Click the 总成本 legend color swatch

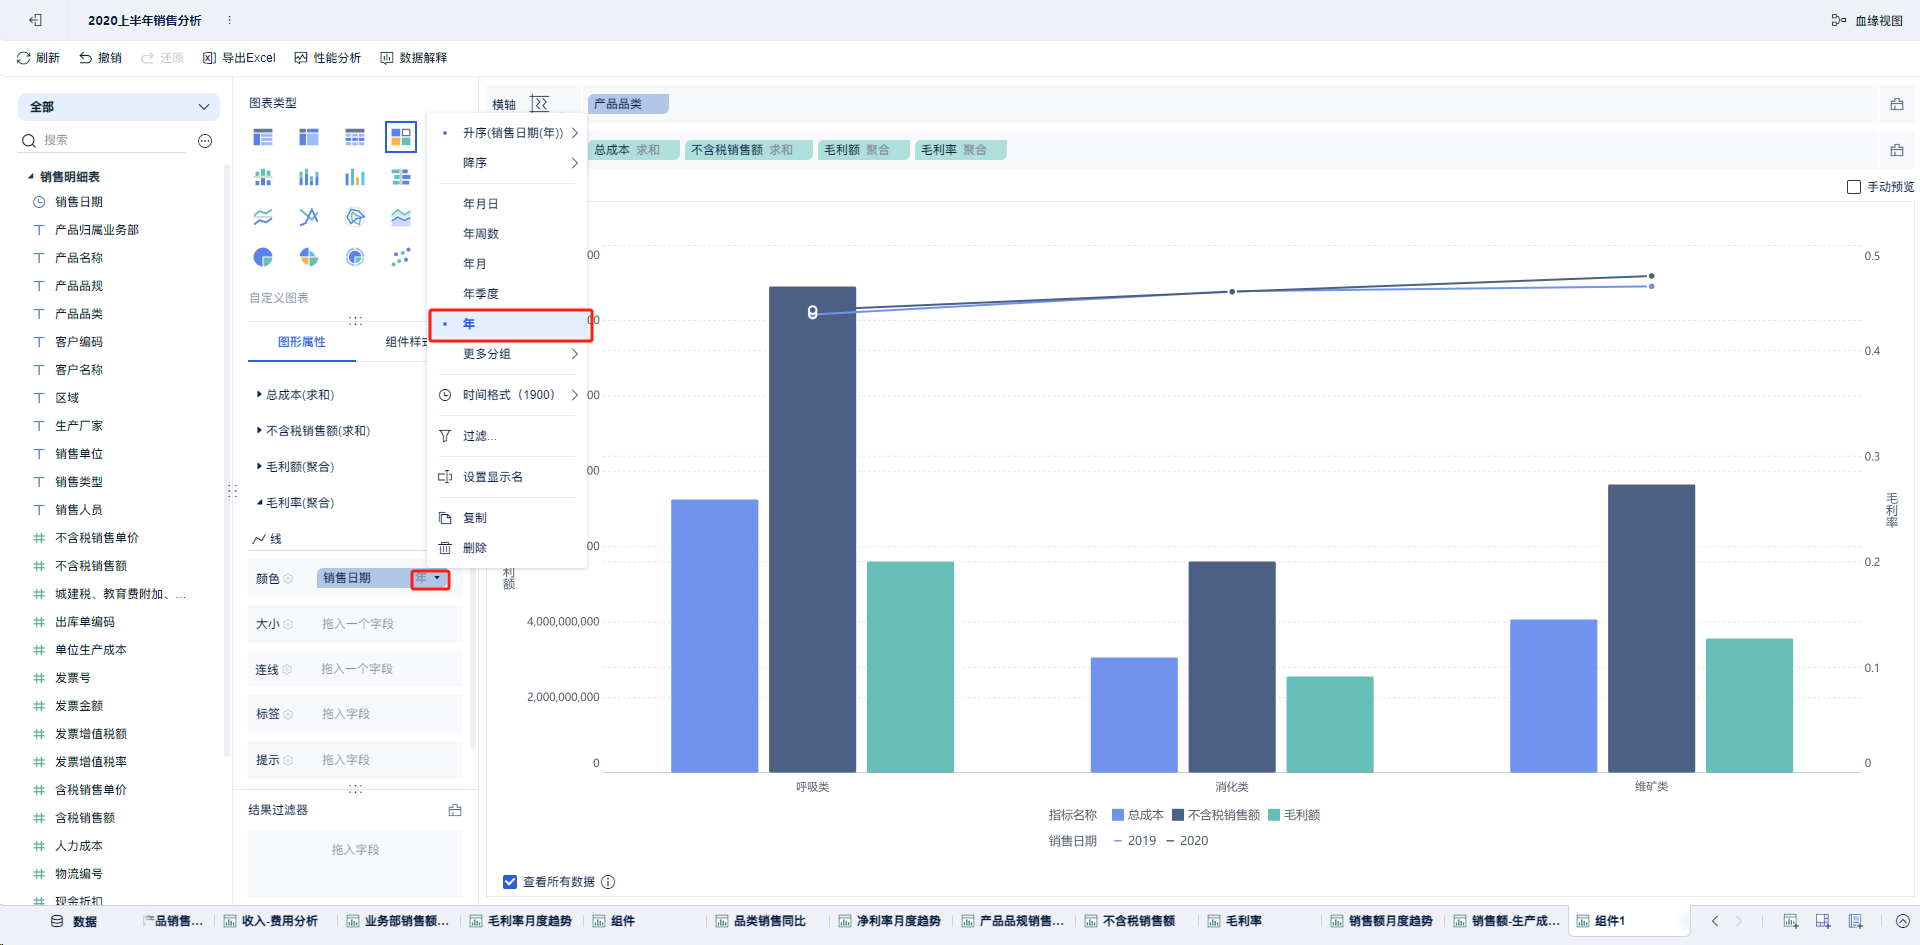pyautogui.click(x=1118, y=815)
